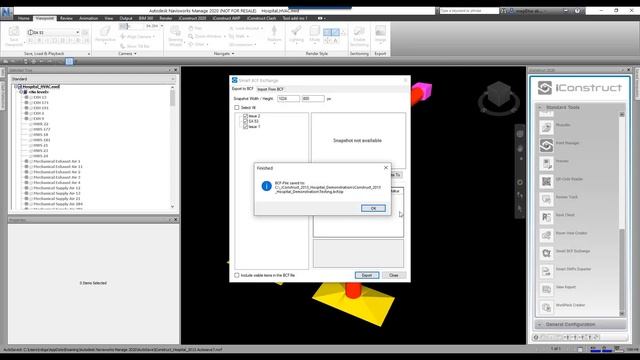Collapse the Hospital_HVAC root node

coord(16,87)
